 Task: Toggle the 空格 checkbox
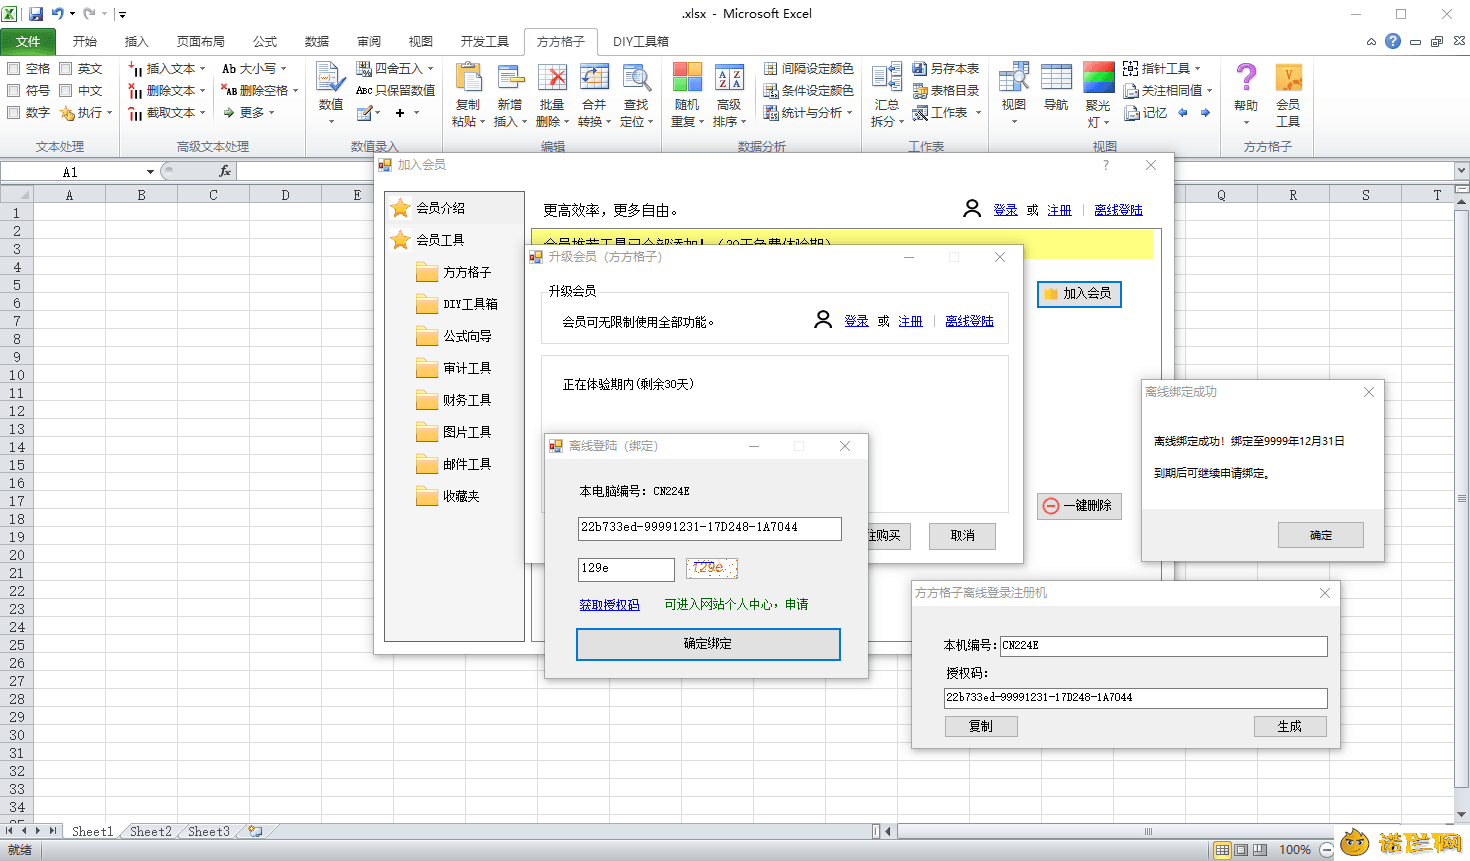point(14,69)
